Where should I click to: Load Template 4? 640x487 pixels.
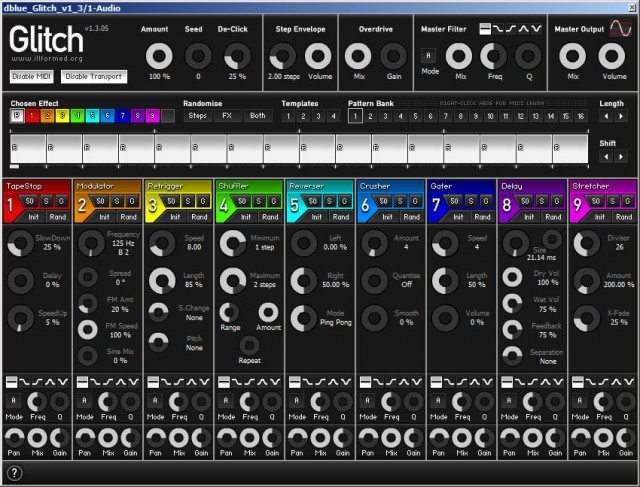[x=333, y=116]
